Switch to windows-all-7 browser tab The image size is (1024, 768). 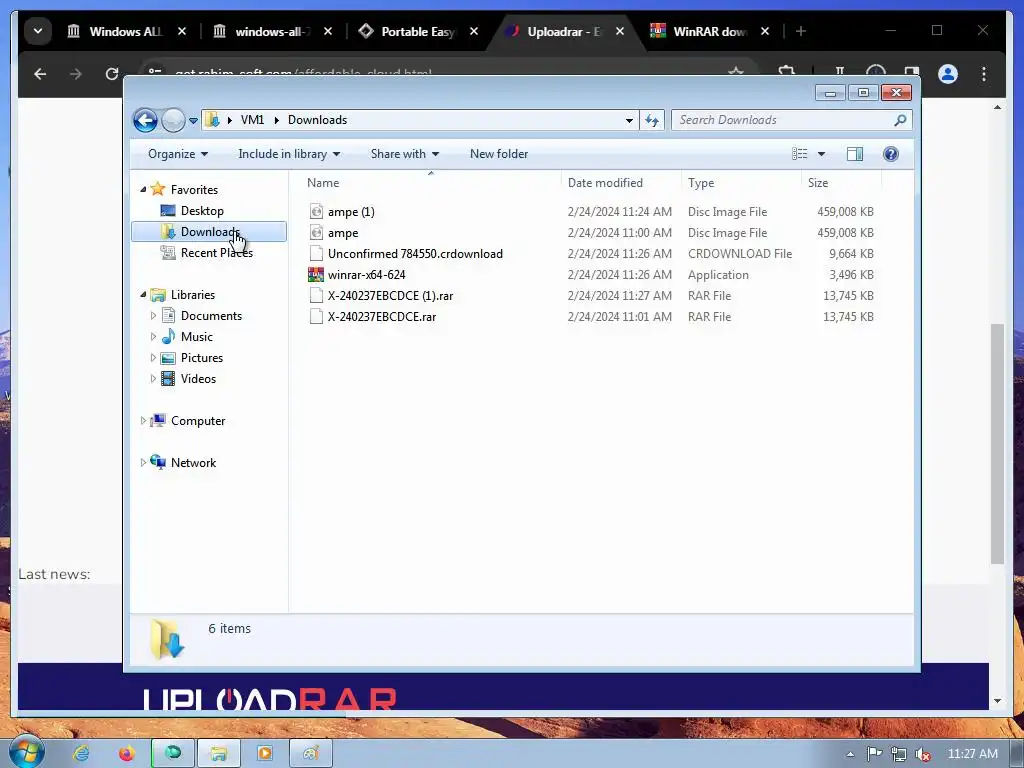click(272, 31)
